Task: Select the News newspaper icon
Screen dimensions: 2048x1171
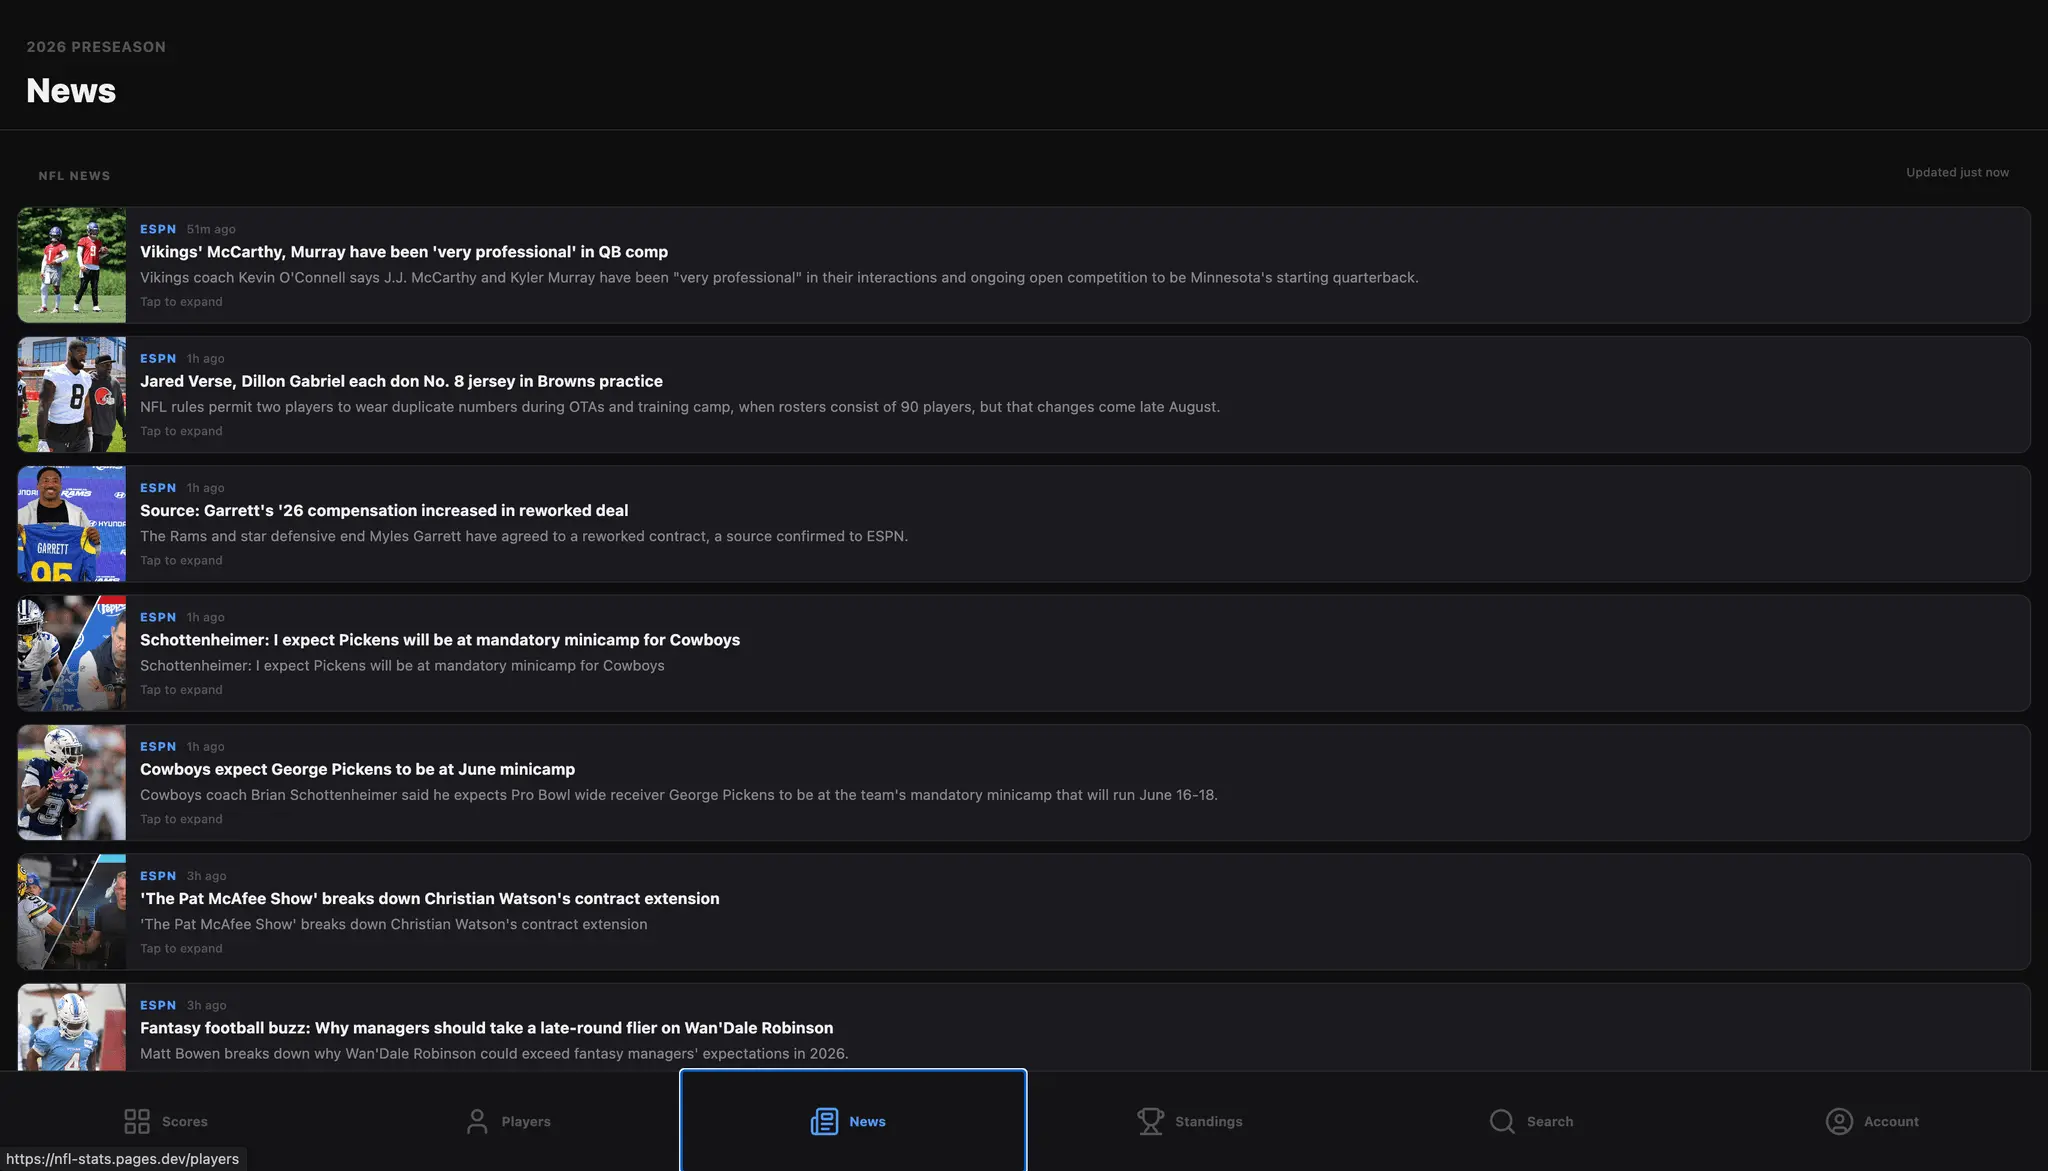Action: click(x=824, y=1121)
